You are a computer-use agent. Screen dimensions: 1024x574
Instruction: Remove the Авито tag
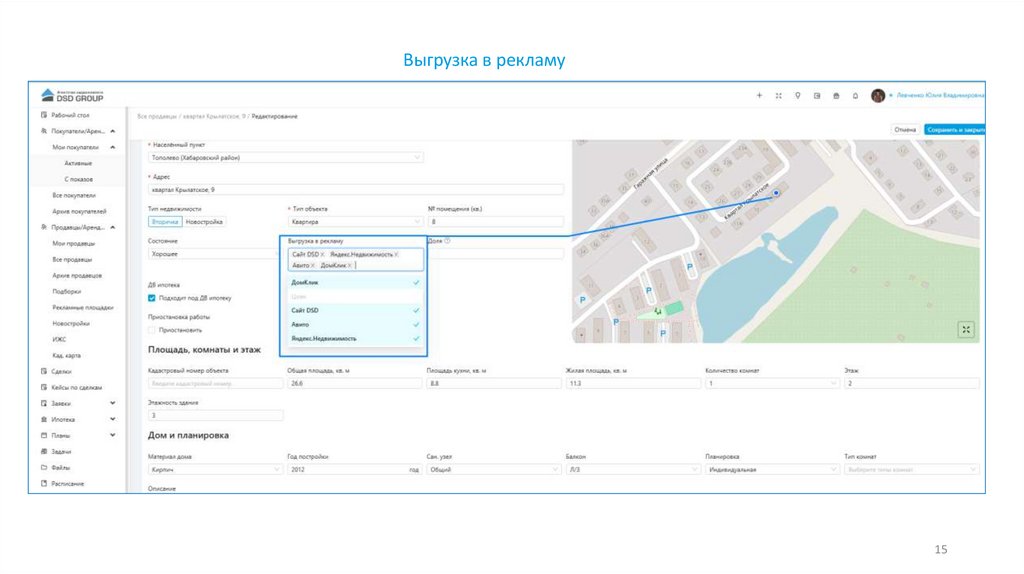coord(312,265)
